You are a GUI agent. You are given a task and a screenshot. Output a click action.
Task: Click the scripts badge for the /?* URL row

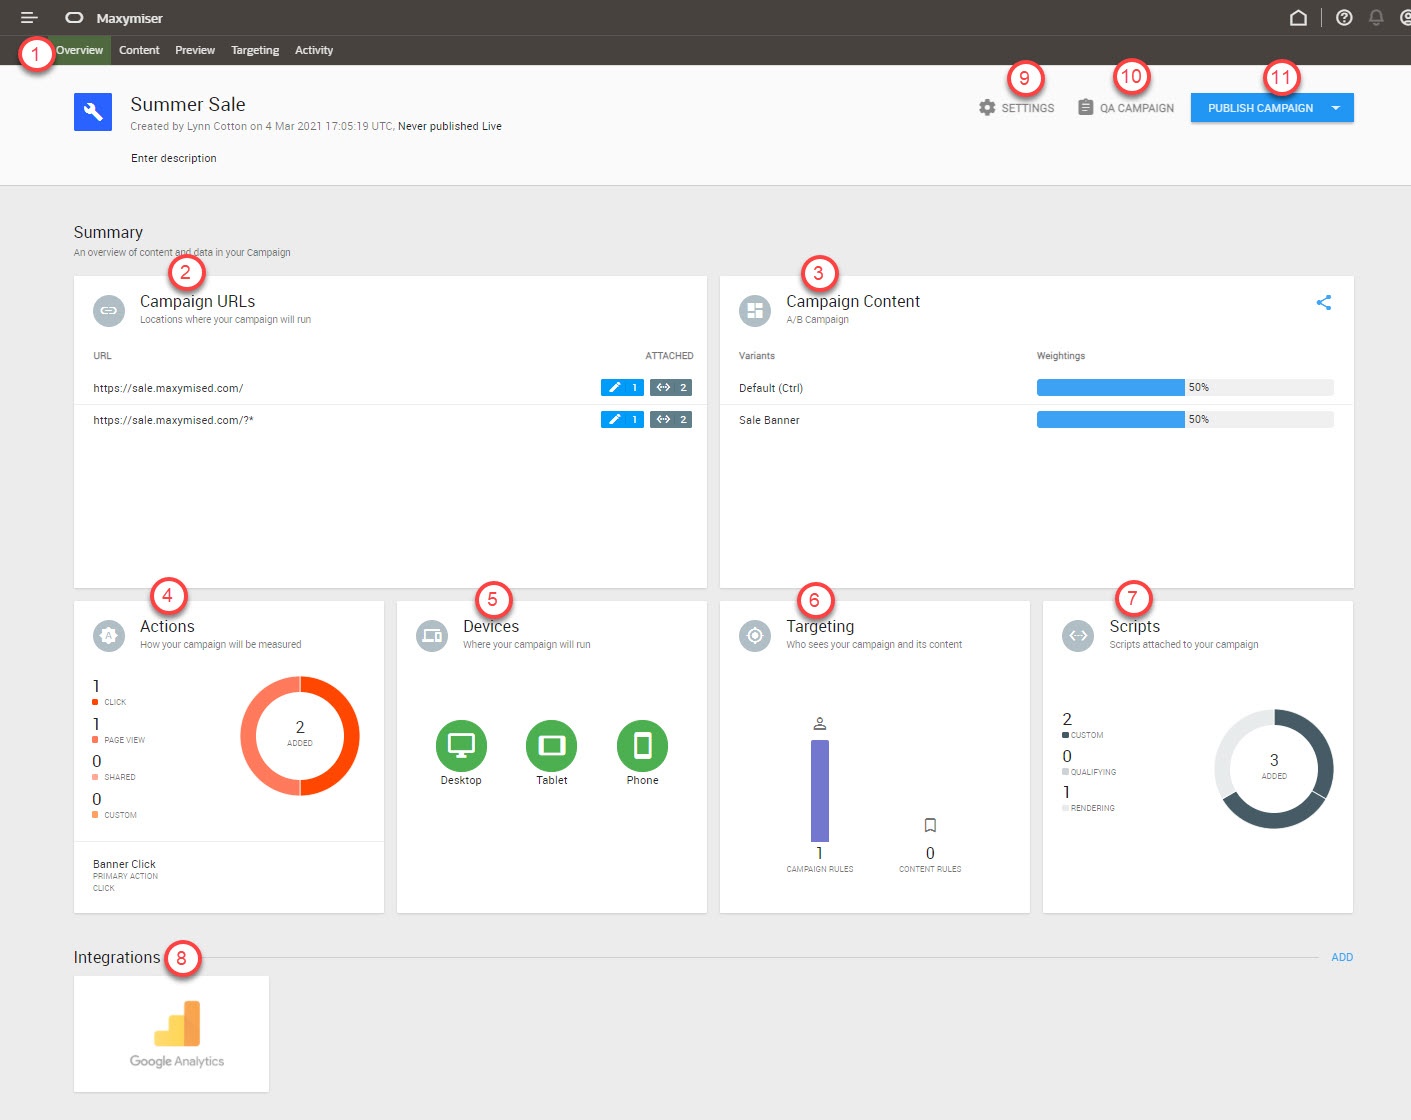[x=671, y=420]
